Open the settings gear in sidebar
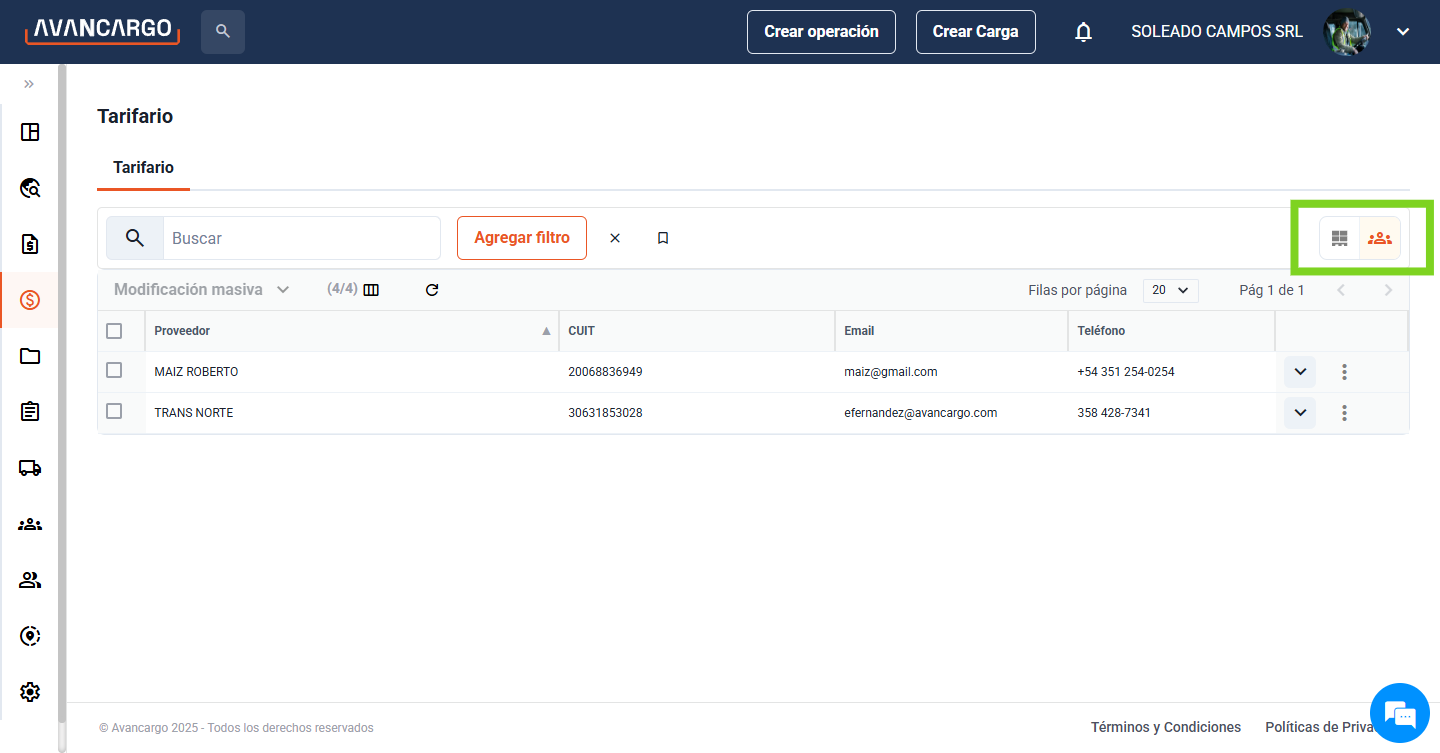This screenshot has width=1440, height=753. (30, 692)
